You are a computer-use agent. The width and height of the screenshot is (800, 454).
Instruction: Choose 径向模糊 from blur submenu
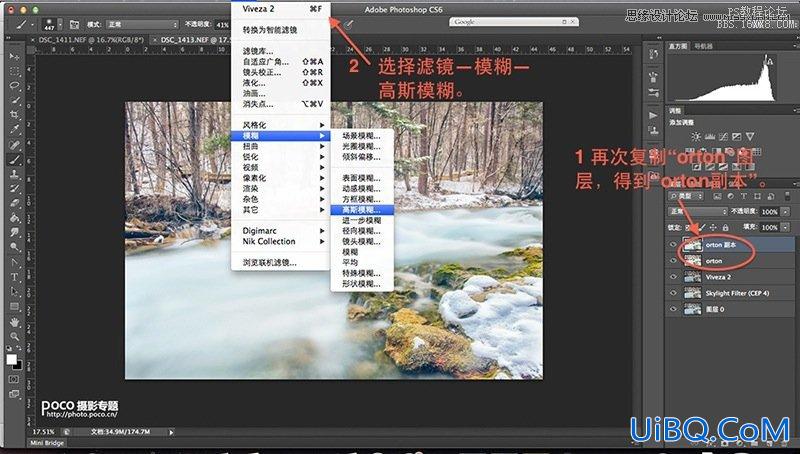tap(362, 231)
